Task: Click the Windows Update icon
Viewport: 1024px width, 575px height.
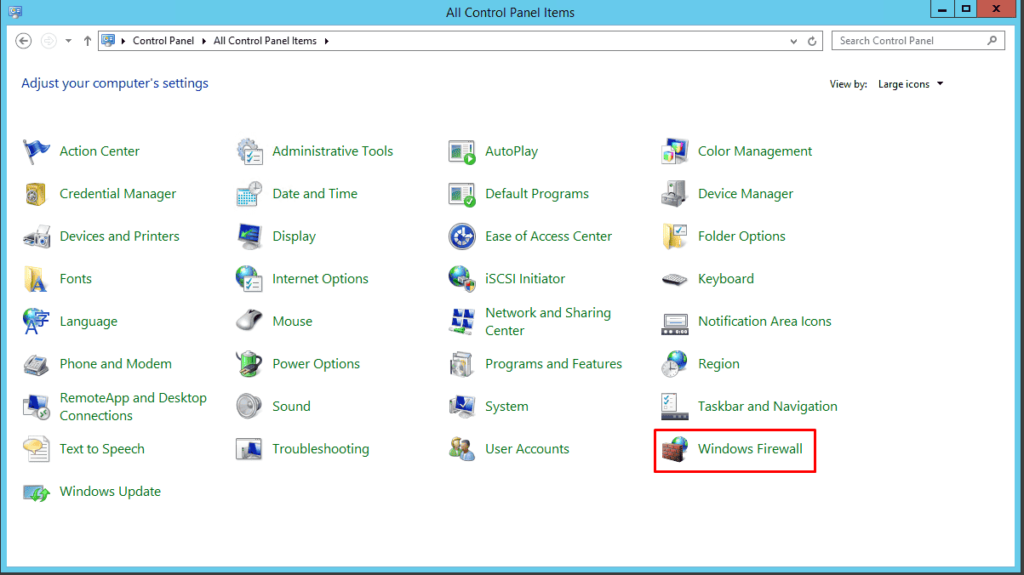Action: pyautogui.click(x=36, y=492)
